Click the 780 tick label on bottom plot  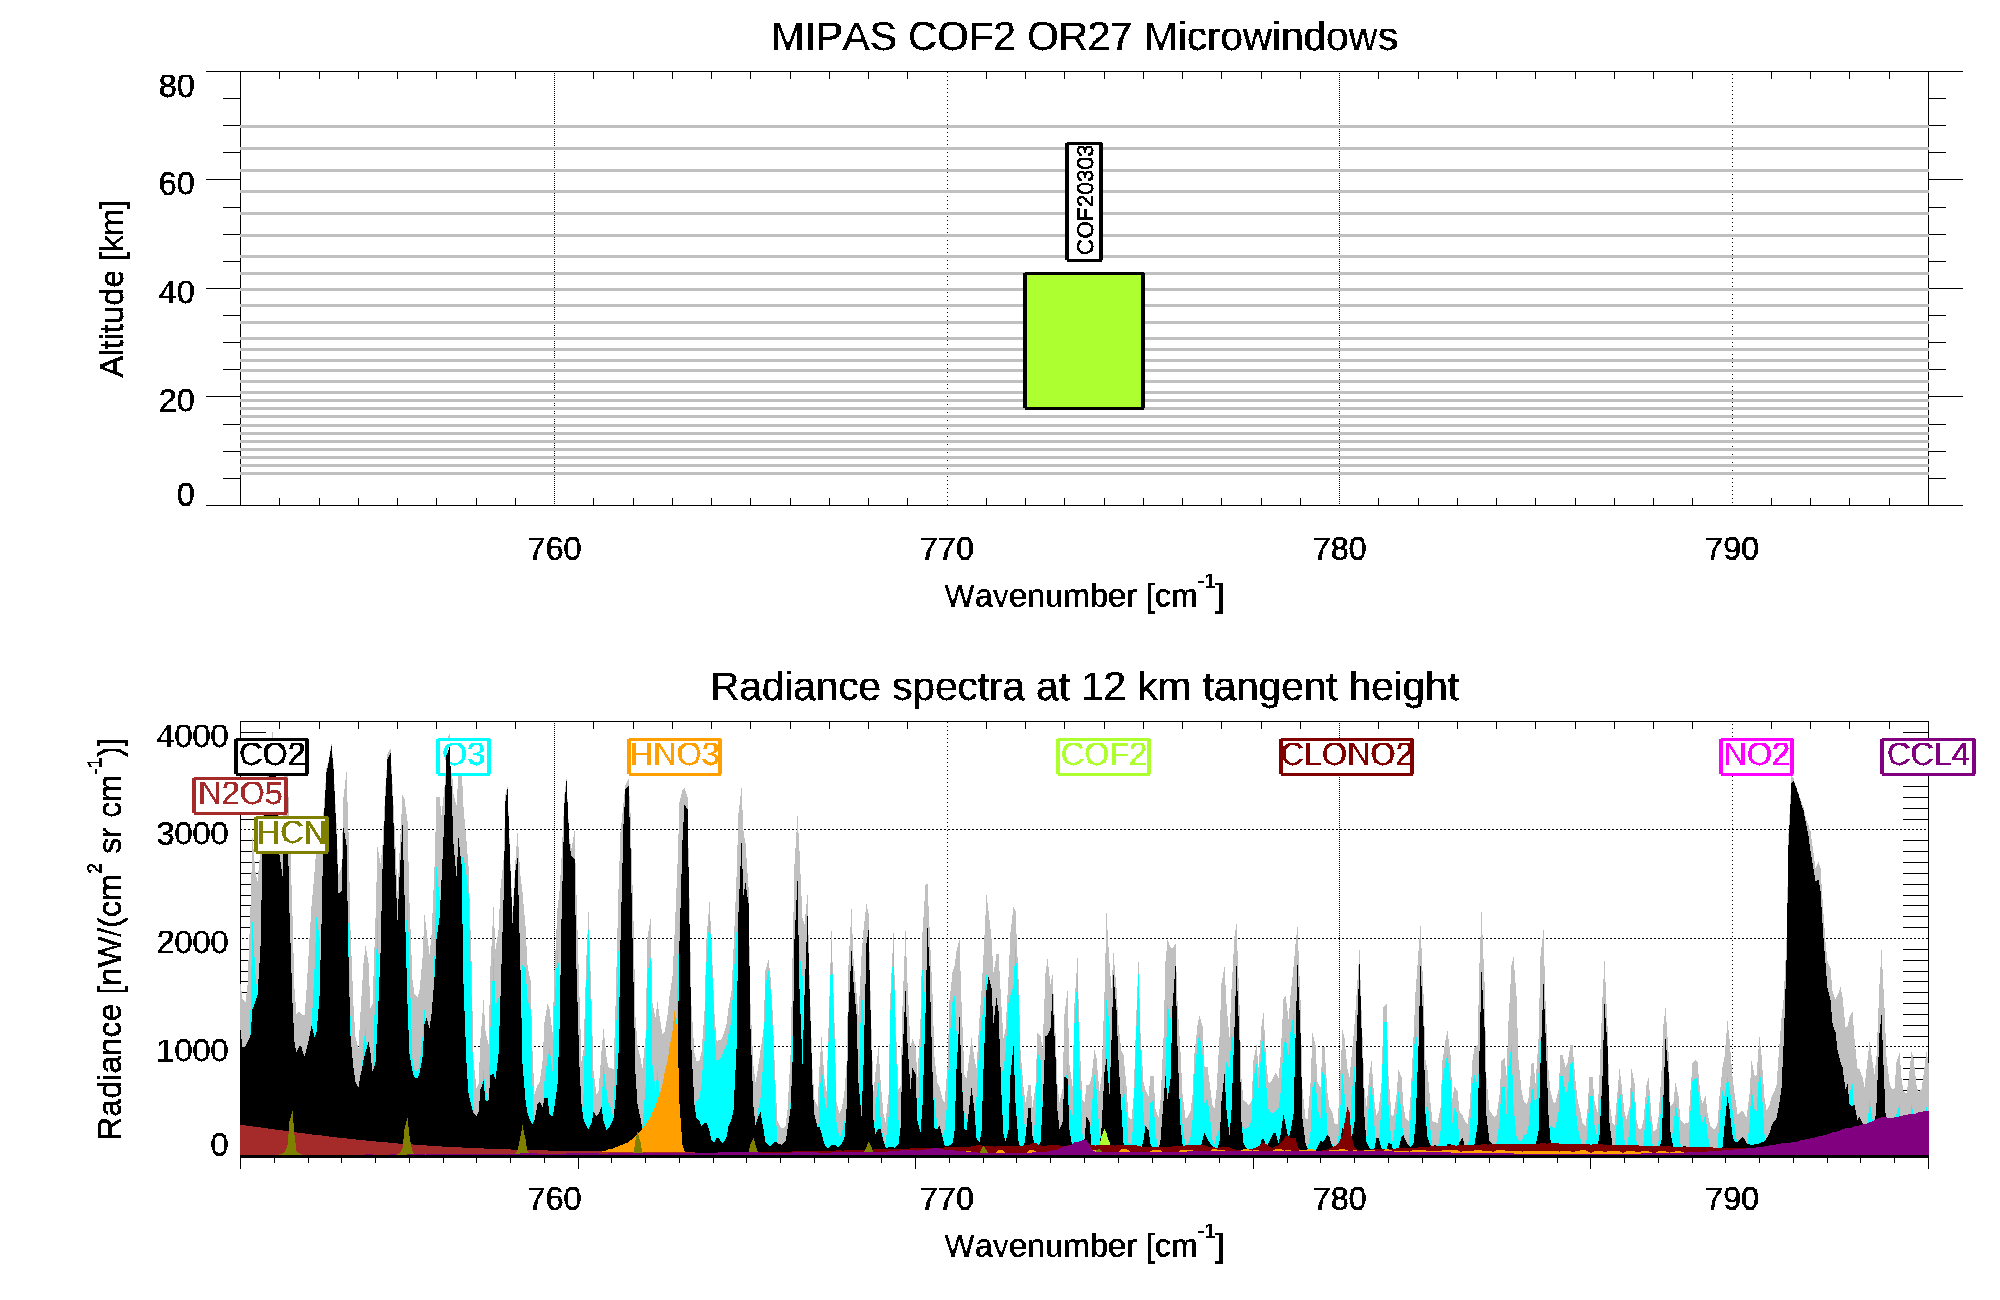coord(1340,1199)
